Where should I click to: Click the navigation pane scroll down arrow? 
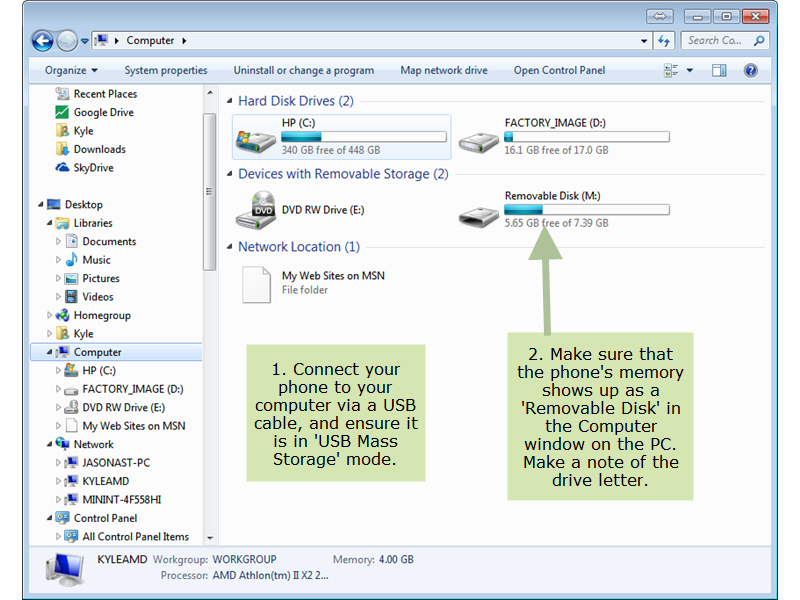click(x=210, y=538)
